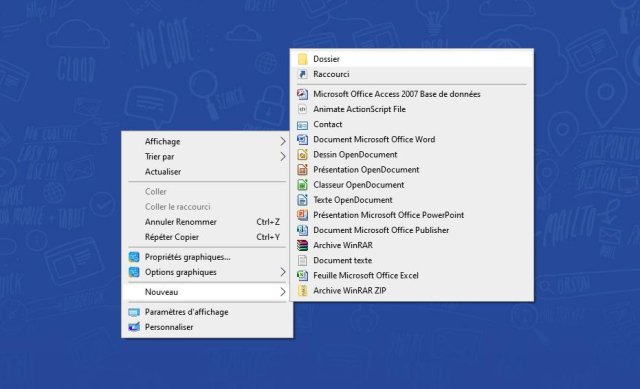The height and width of the screenshot is (389, 640).
Task: Choose Actualiser to refresh the desktop
Action: [207, 172]
